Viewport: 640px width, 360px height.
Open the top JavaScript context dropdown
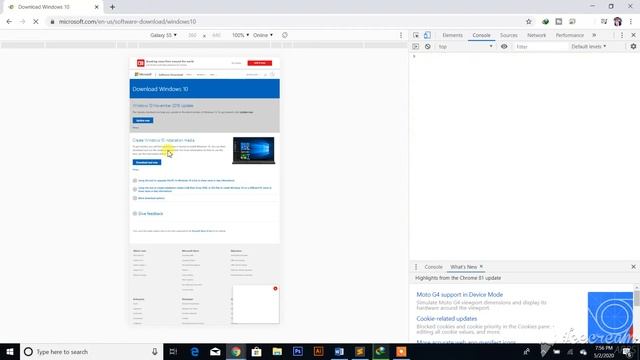(465, 47)
